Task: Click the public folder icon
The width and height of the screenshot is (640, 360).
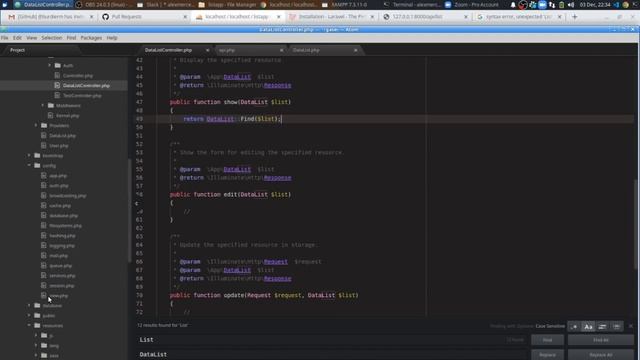Action: click(37, 316)
